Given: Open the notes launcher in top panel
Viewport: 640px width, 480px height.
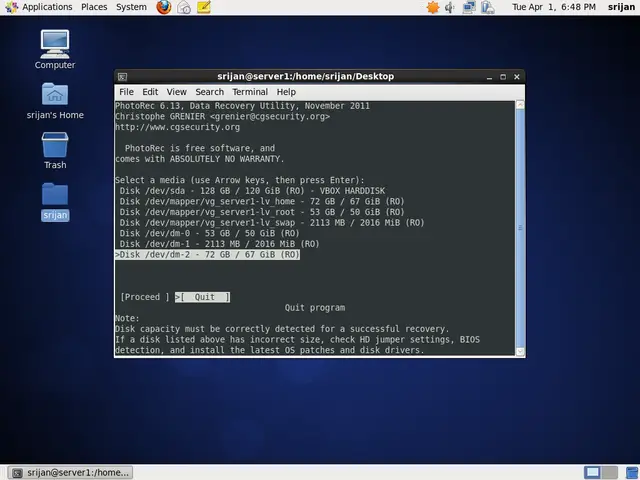Looking at the screenshot, I should coord(203,7).
